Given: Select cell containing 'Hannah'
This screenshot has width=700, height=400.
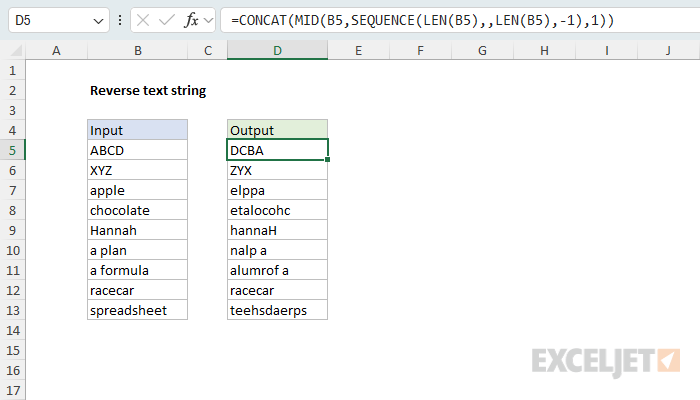Looking at the screenshot, I should [138, 230].
